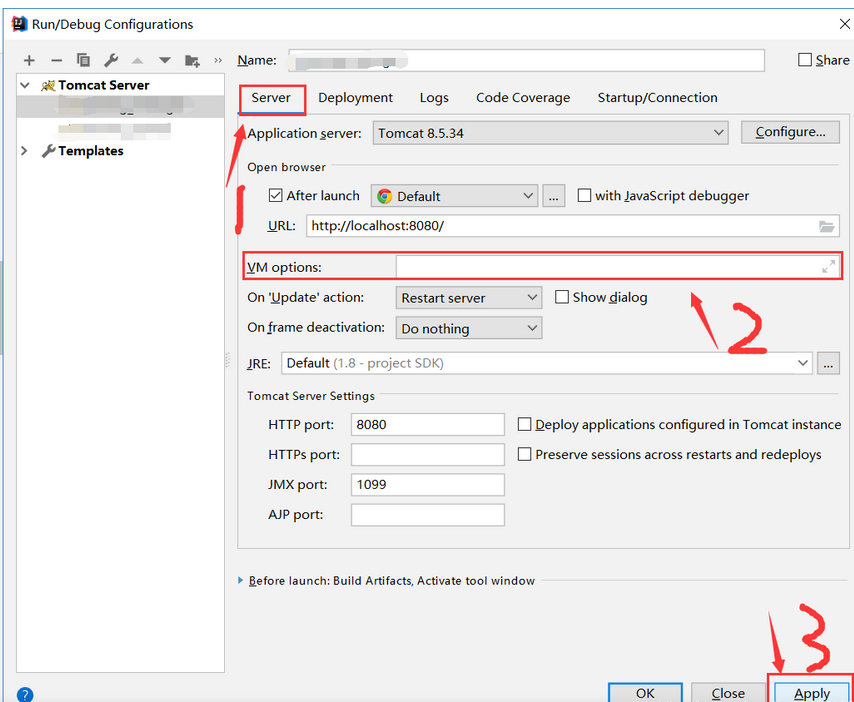This screenshot has width=854, height=702.
Task: Open the On 'Update' action dropdown
Action: tap(468, 298)
